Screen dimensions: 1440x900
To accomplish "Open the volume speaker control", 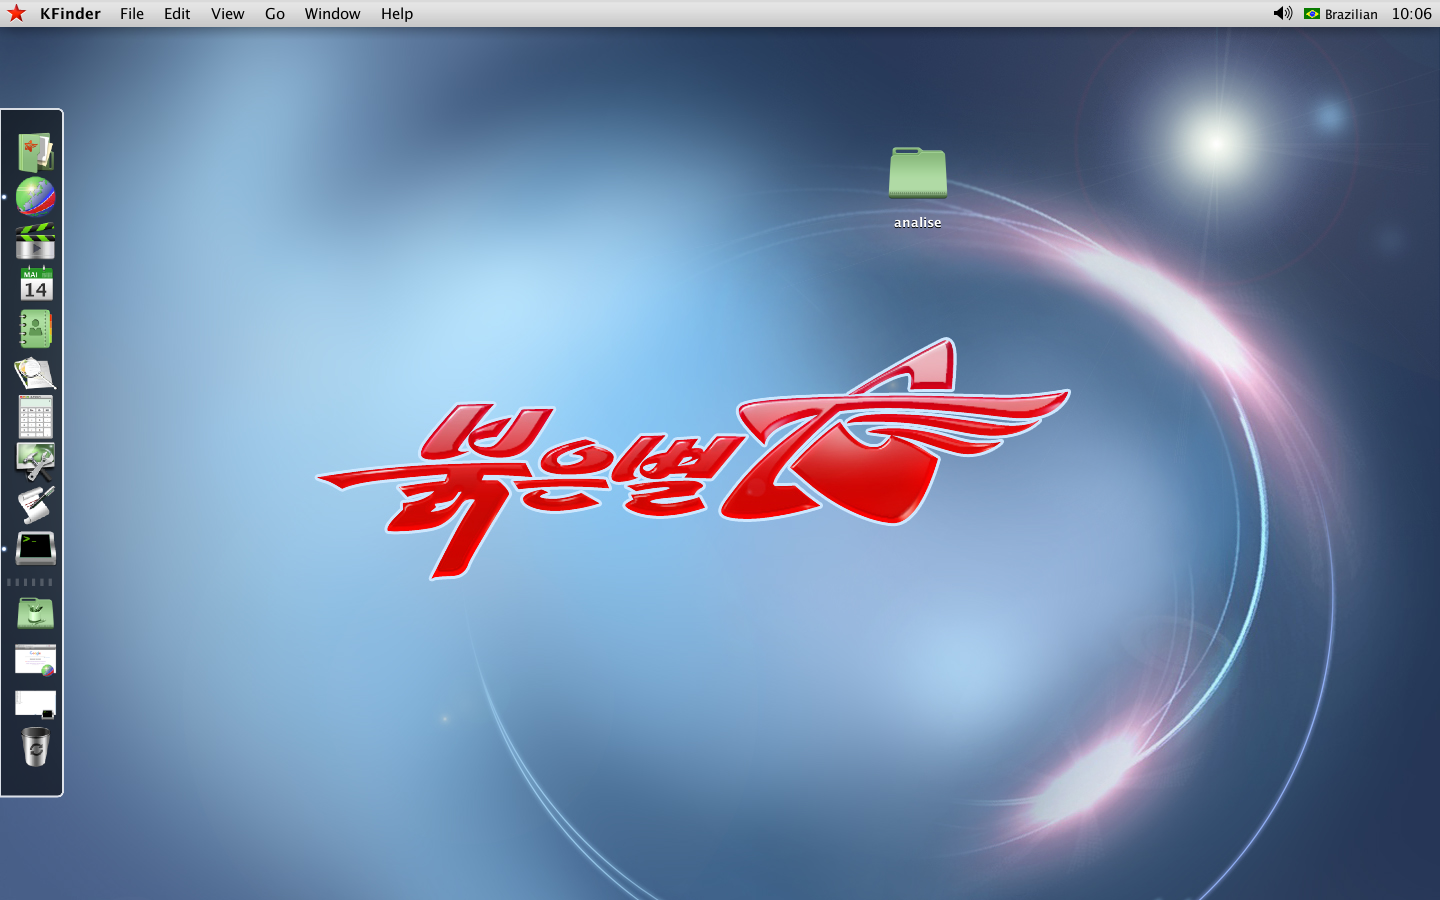I will point(1283,13).
